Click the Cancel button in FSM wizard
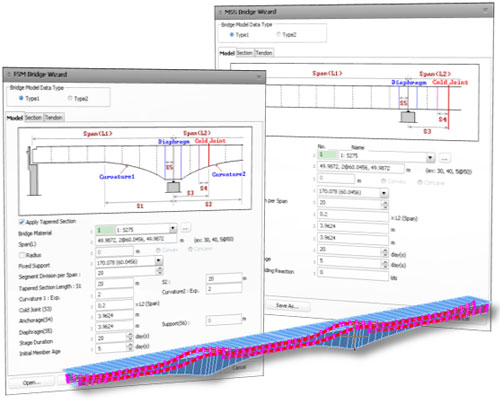This screenshot has width=500, height=400. (239, 367)
